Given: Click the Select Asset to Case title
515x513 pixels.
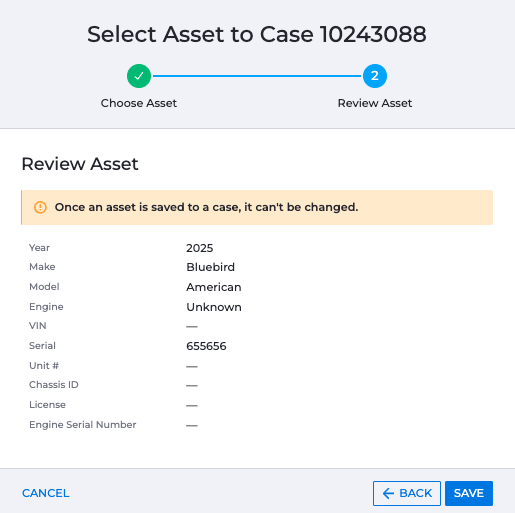Looking at the screenshot, I should pyautogui.click(x=257, y=34).
